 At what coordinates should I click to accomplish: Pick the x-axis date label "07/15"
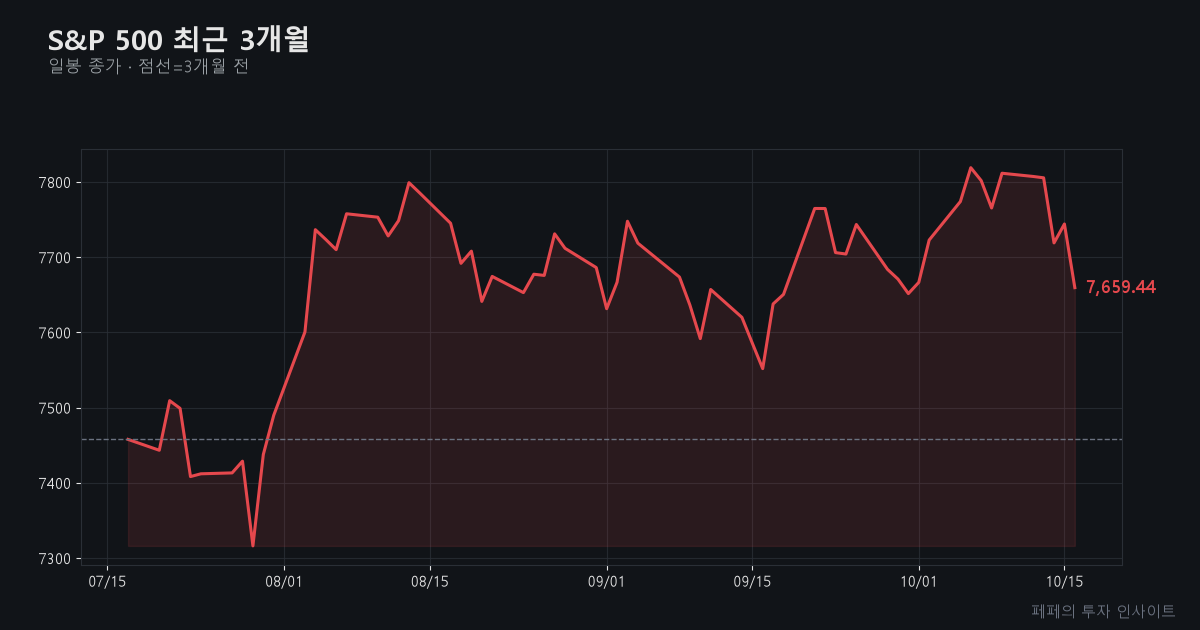tap(107, 581)
